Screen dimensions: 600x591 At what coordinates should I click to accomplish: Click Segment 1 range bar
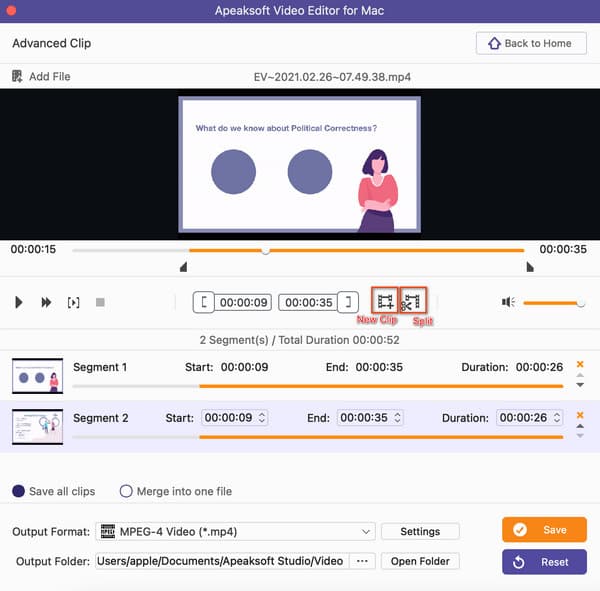point(318,386)
